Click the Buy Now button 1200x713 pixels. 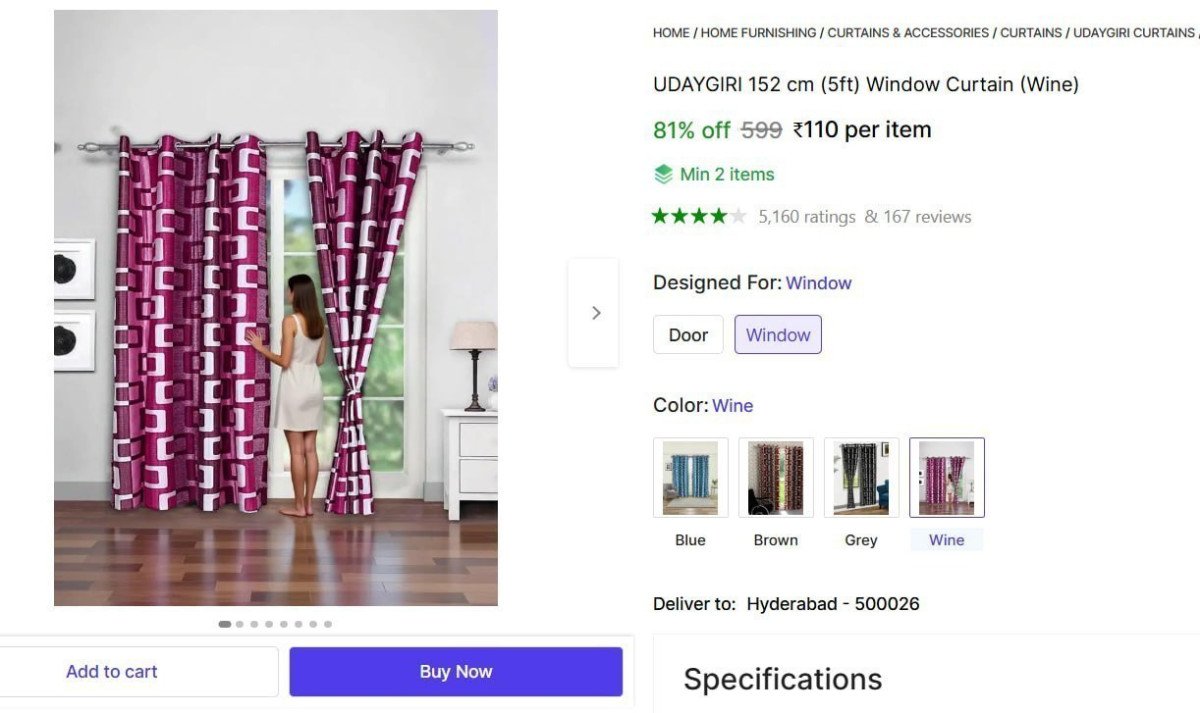point(455,671)
